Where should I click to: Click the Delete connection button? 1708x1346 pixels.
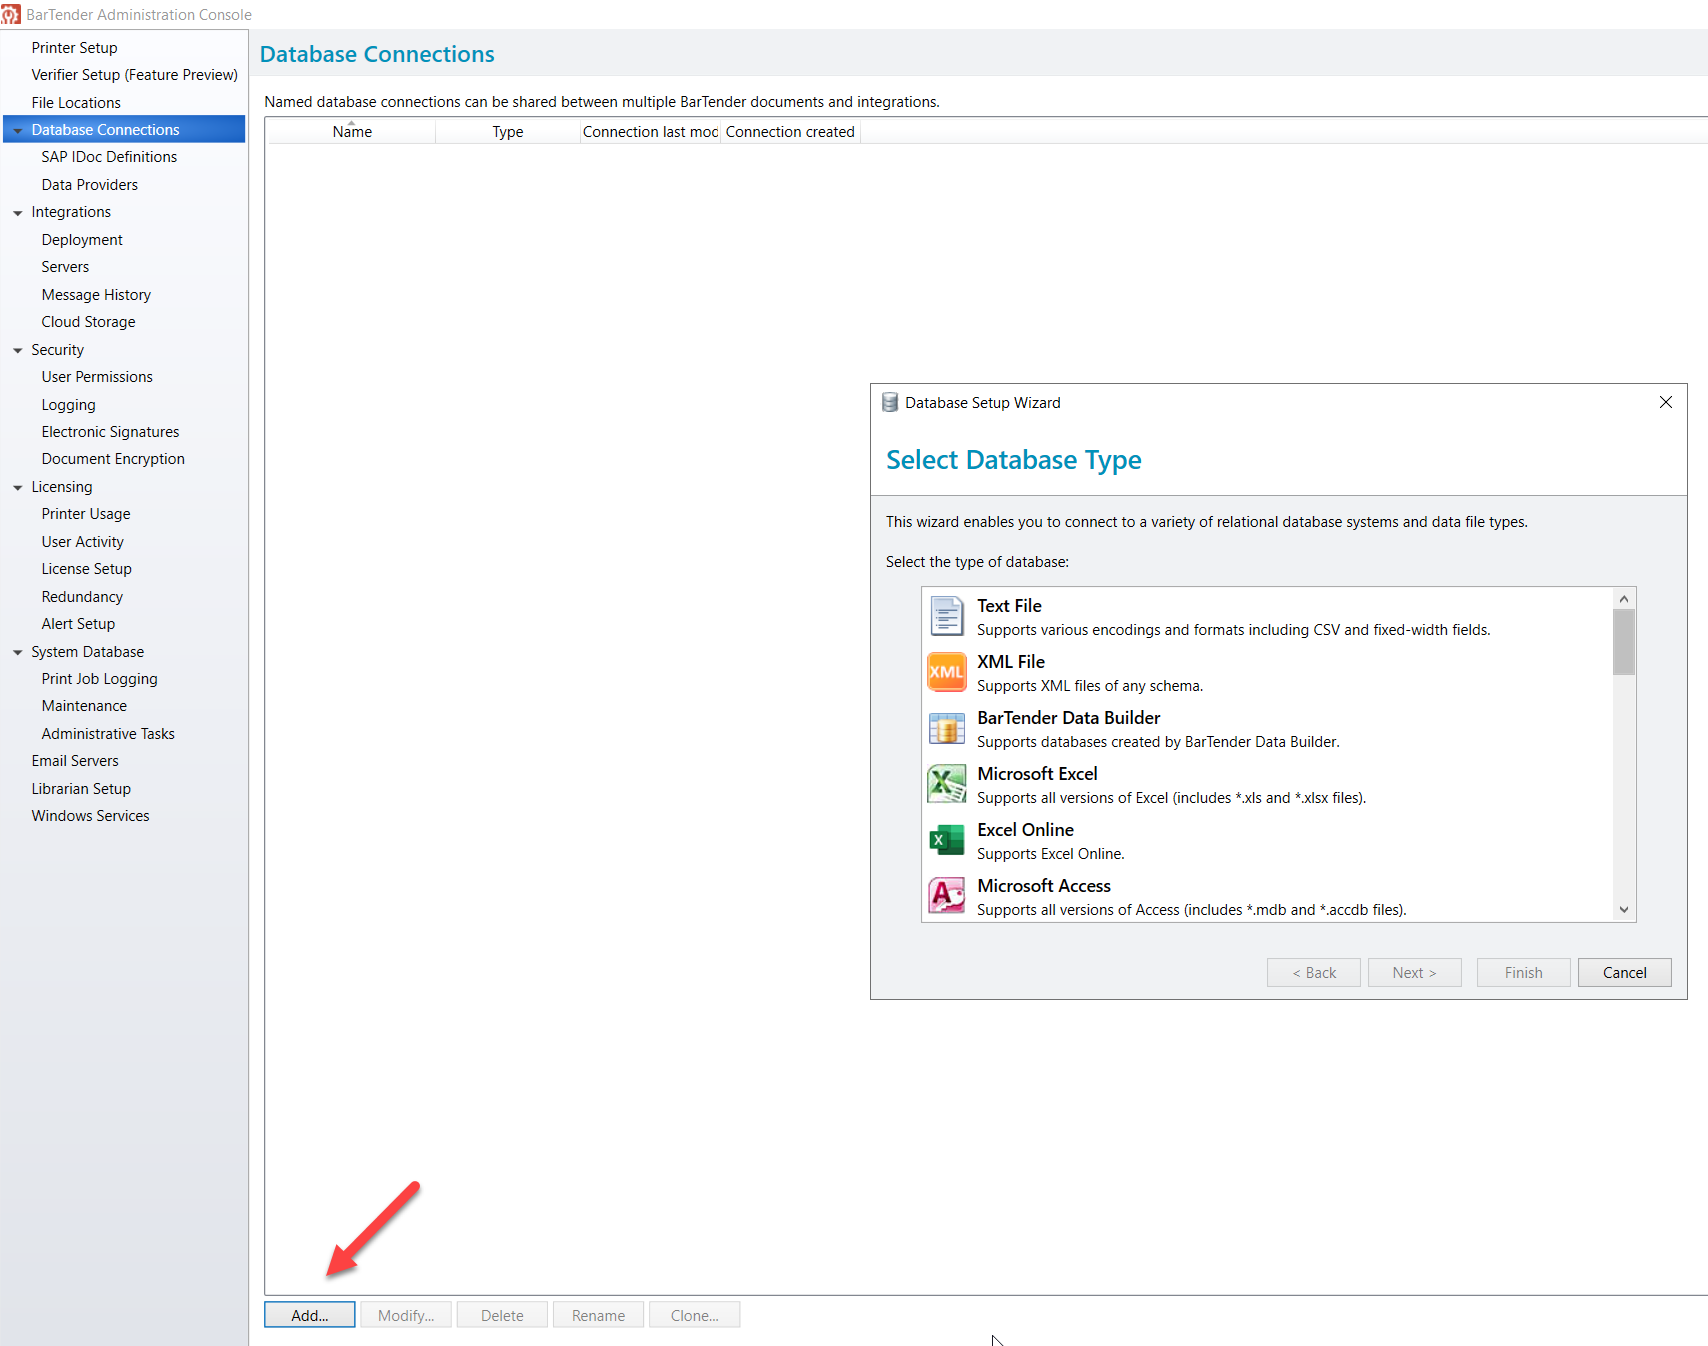[502, 1315]
